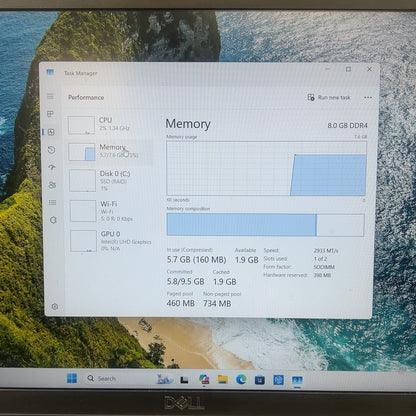Viewport: 416px width, 416px height.
Task: Go to the Users page icon
Action: [52, 185]
